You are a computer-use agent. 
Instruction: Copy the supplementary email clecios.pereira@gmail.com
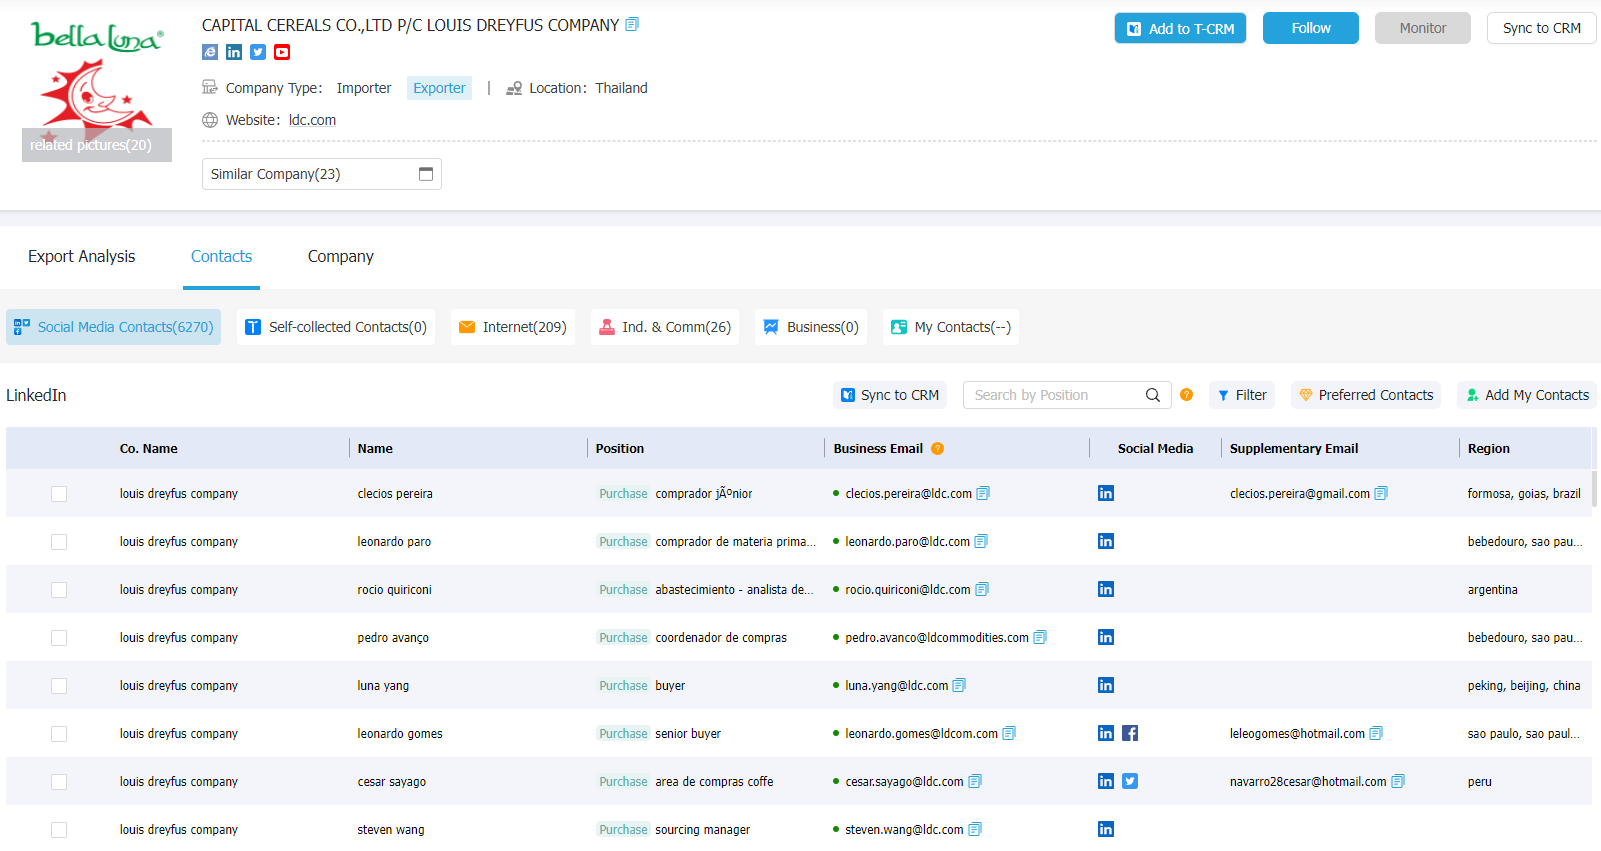(1381, 493)
